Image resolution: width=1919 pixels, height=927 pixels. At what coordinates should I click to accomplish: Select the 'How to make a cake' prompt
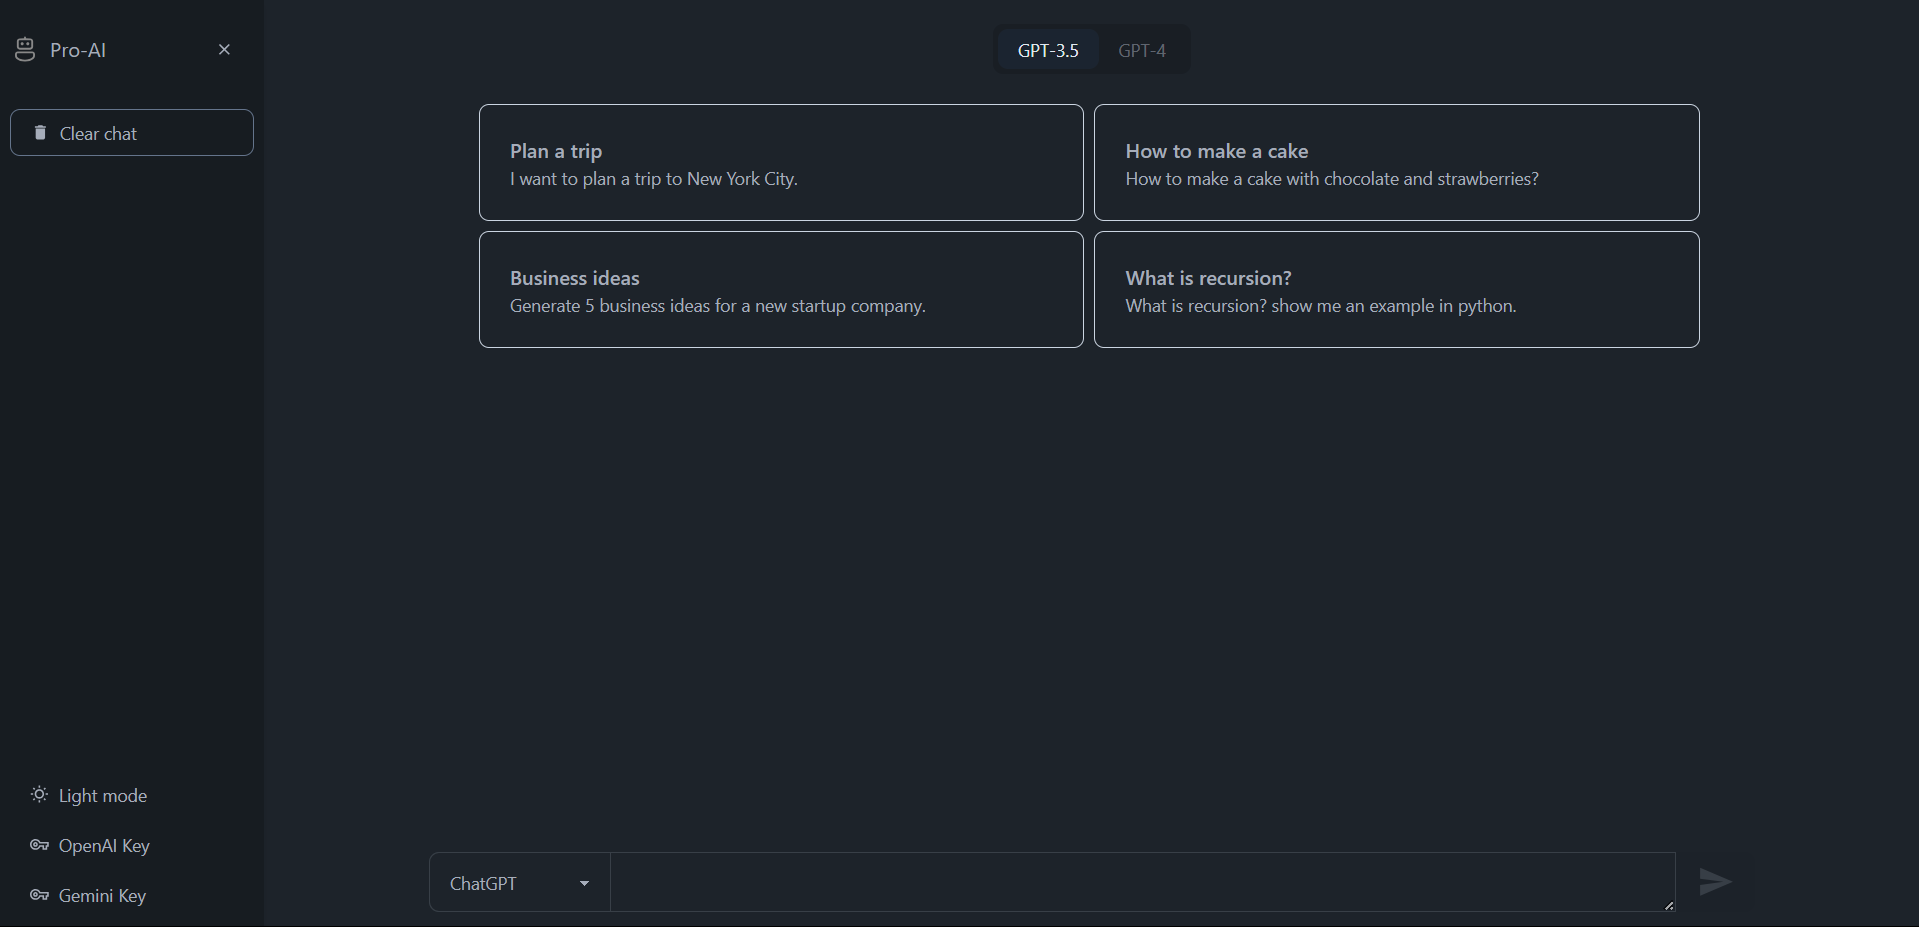[x=1396, y=162]
